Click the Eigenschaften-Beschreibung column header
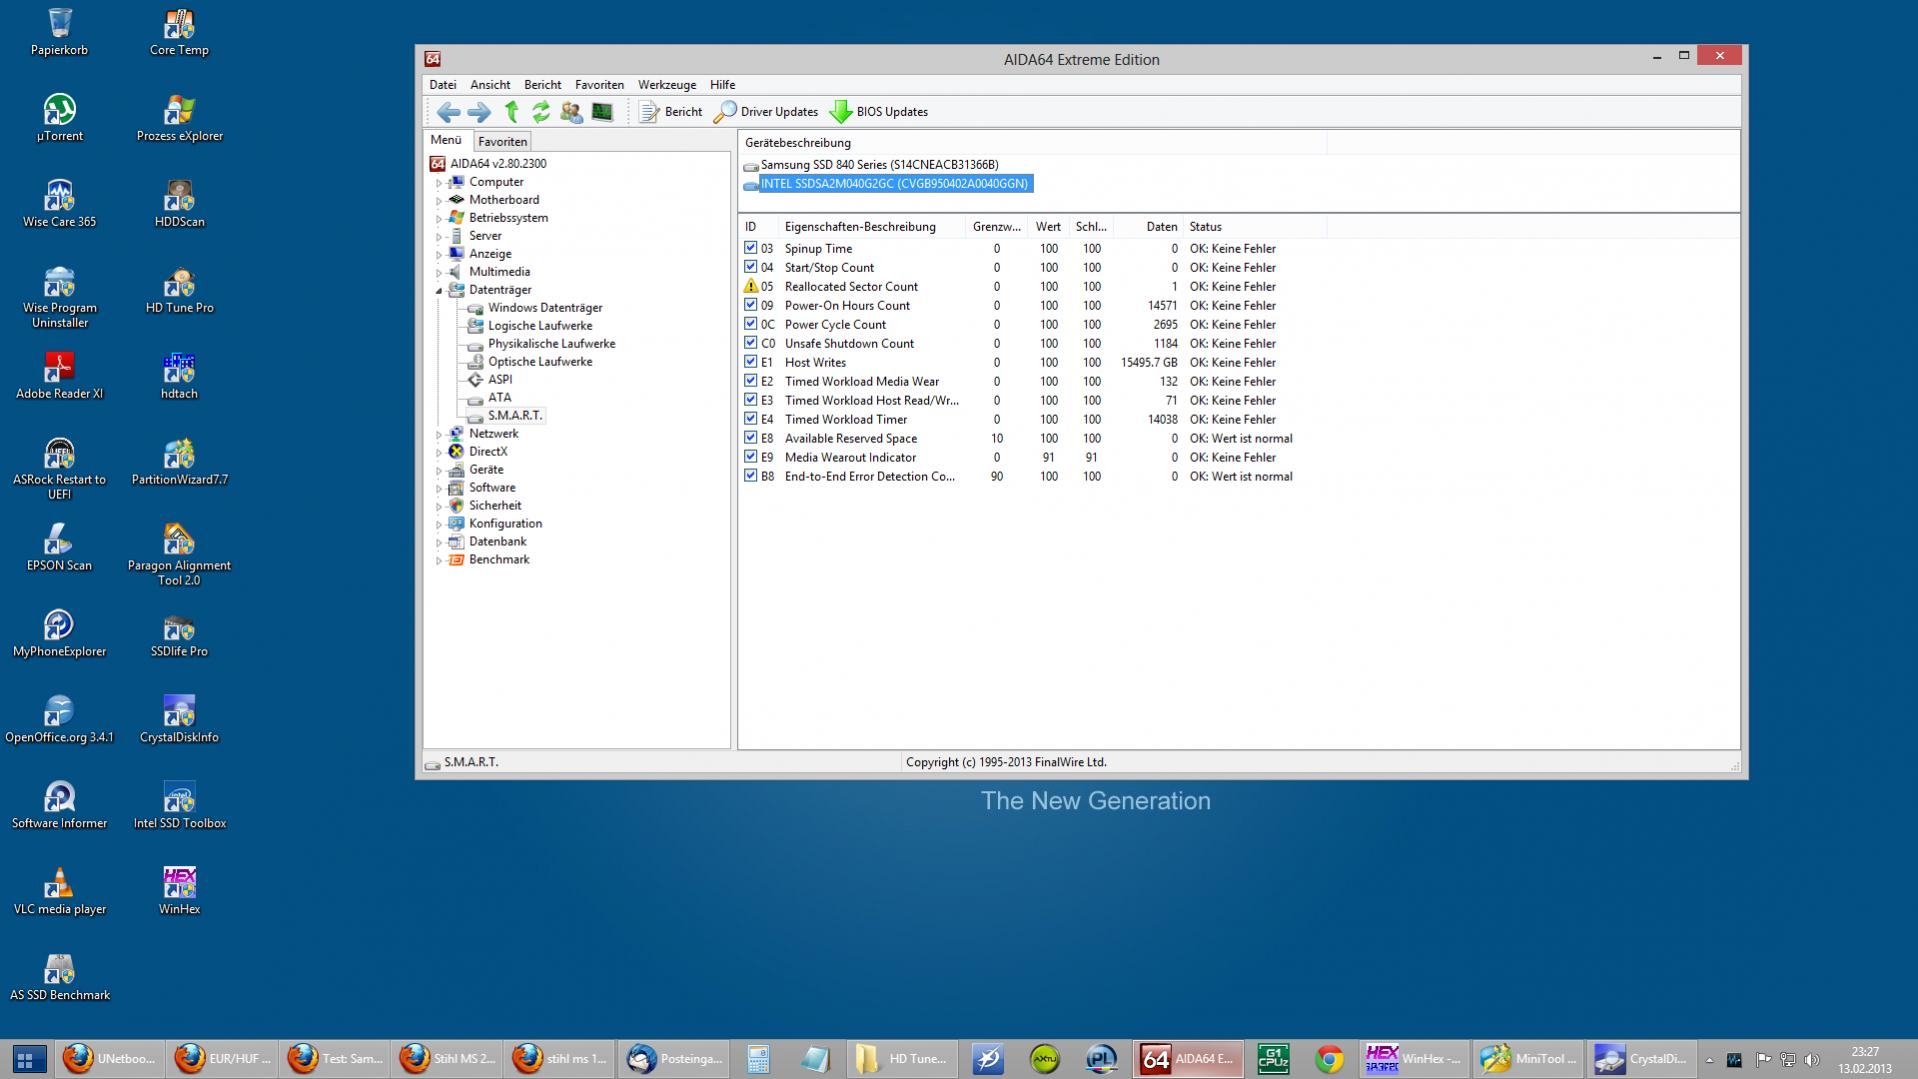Screen dimensions: 1918x1079 860,227
